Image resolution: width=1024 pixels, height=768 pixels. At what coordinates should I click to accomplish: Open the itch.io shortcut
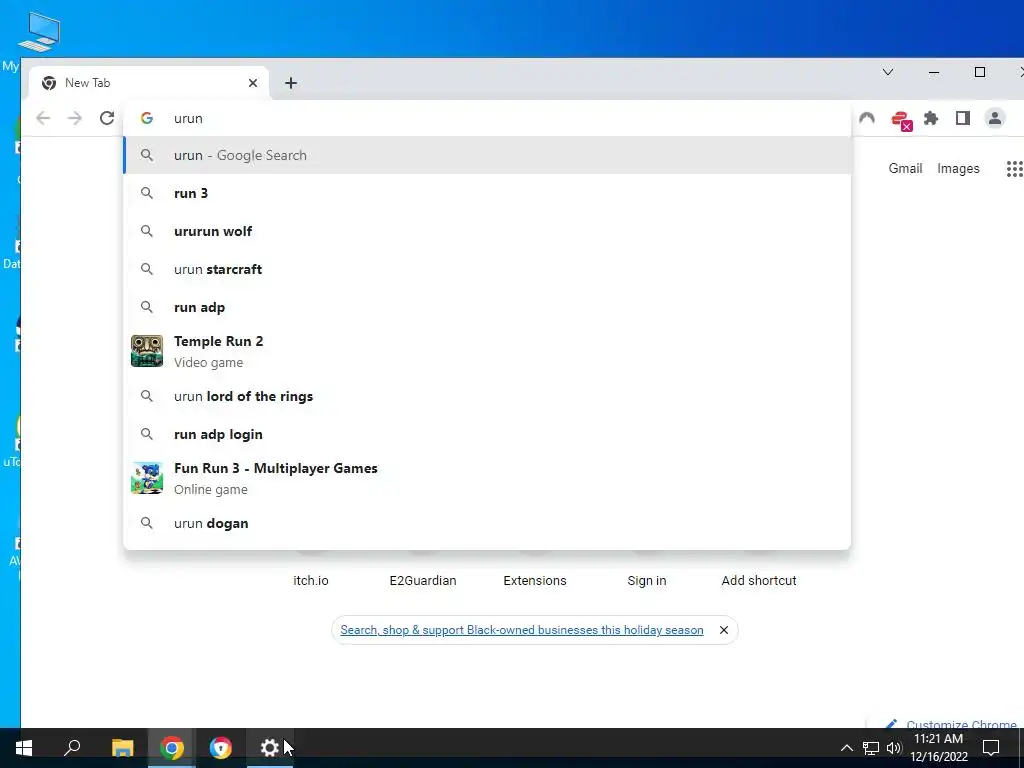[x=311, y=581]
